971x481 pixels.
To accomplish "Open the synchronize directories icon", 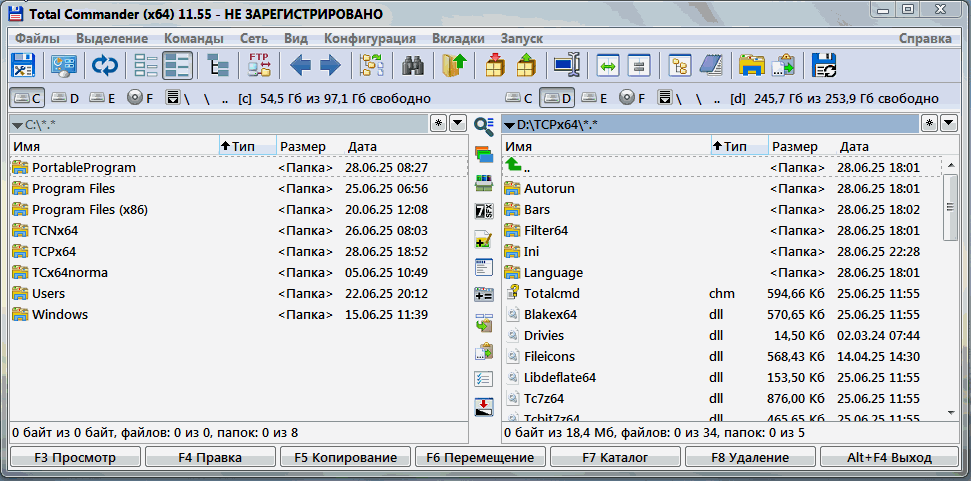I will coord(372,66).
